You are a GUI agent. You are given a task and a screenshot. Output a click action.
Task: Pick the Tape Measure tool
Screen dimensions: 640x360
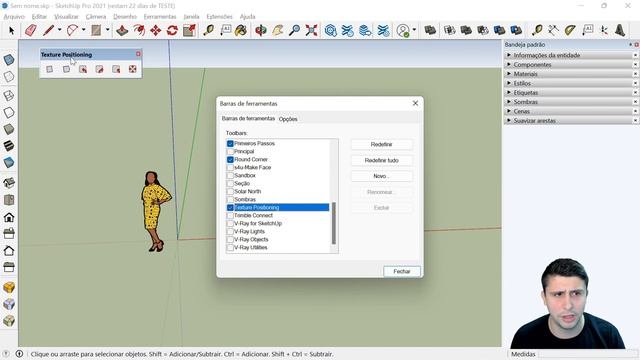click(x=209, y=31)
